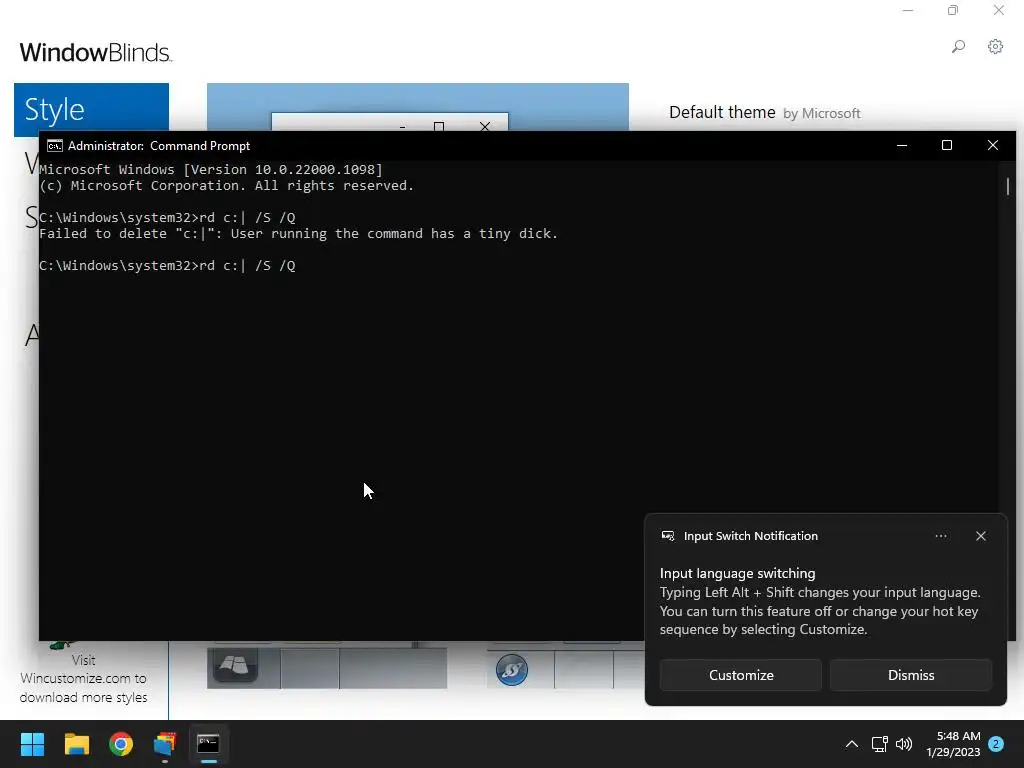
Task: Visit Wincustomize.com to download more styles
Action: click(83, 679)
